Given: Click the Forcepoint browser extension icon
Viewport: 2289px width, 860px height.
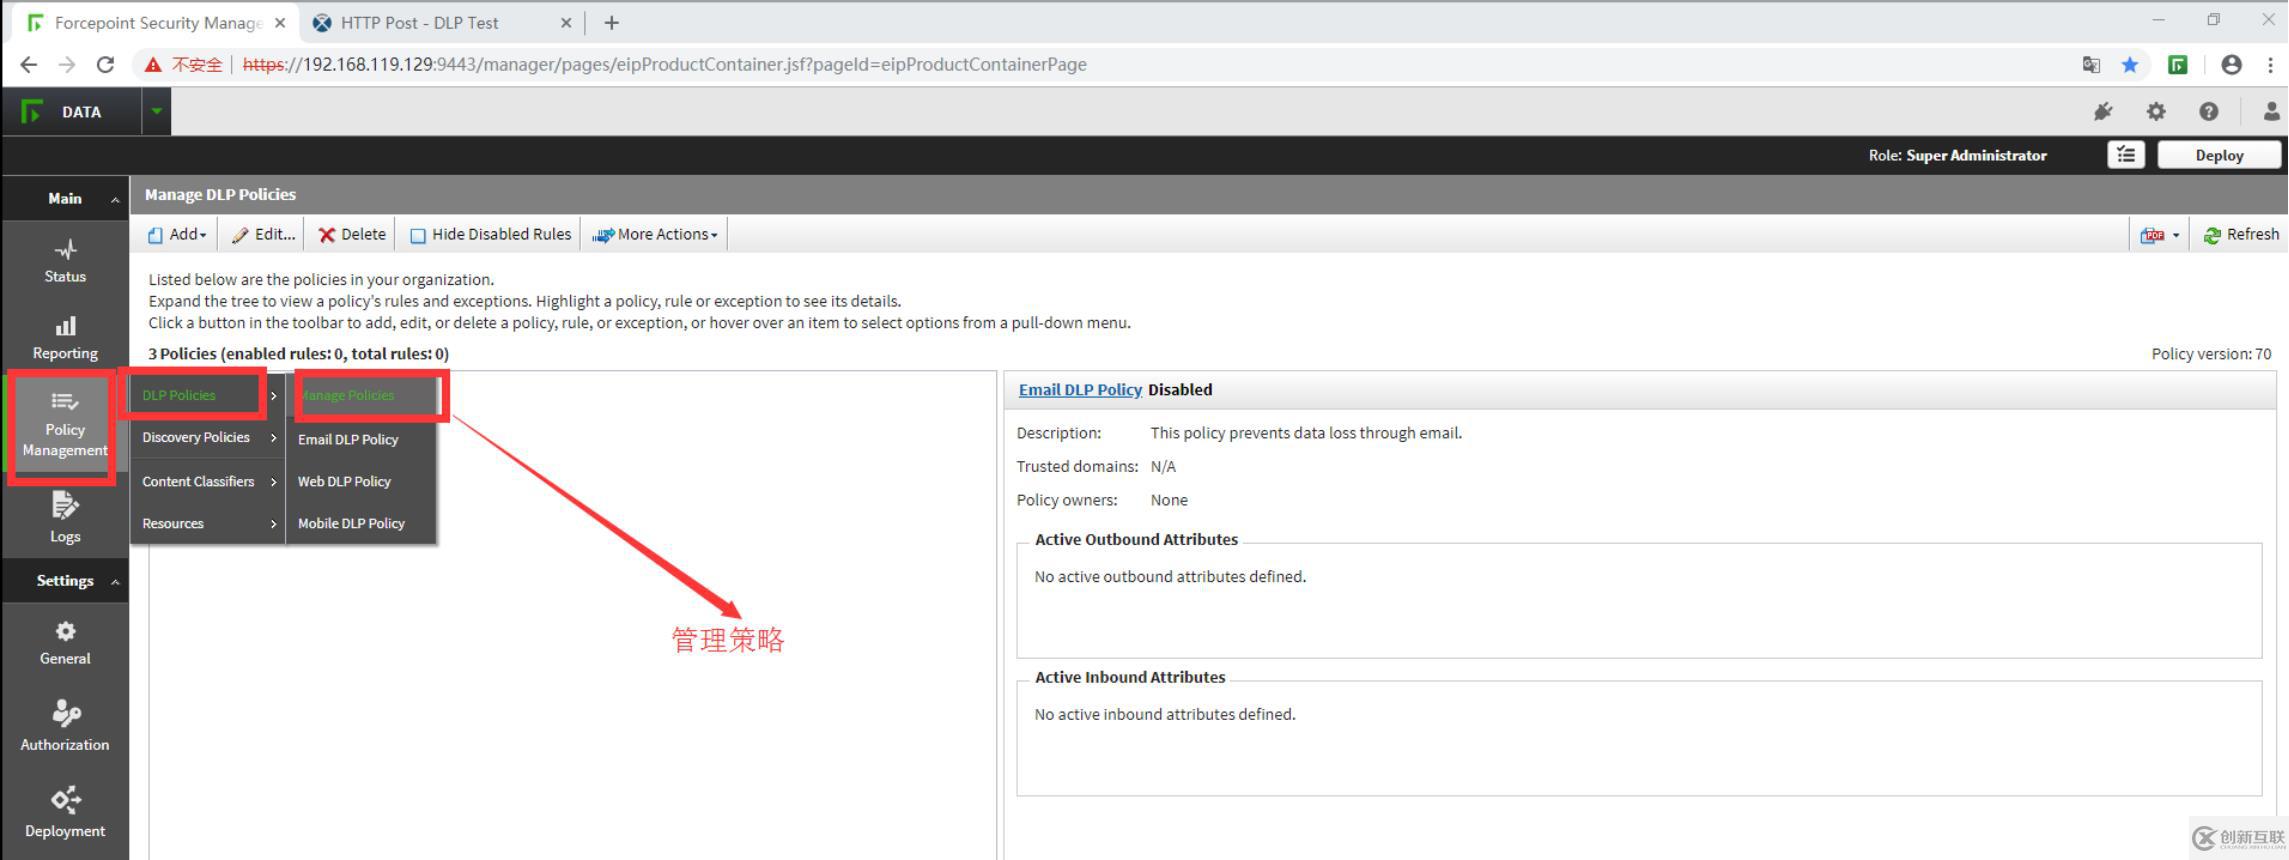Looking at the screenshot, I should [2177, 65].
